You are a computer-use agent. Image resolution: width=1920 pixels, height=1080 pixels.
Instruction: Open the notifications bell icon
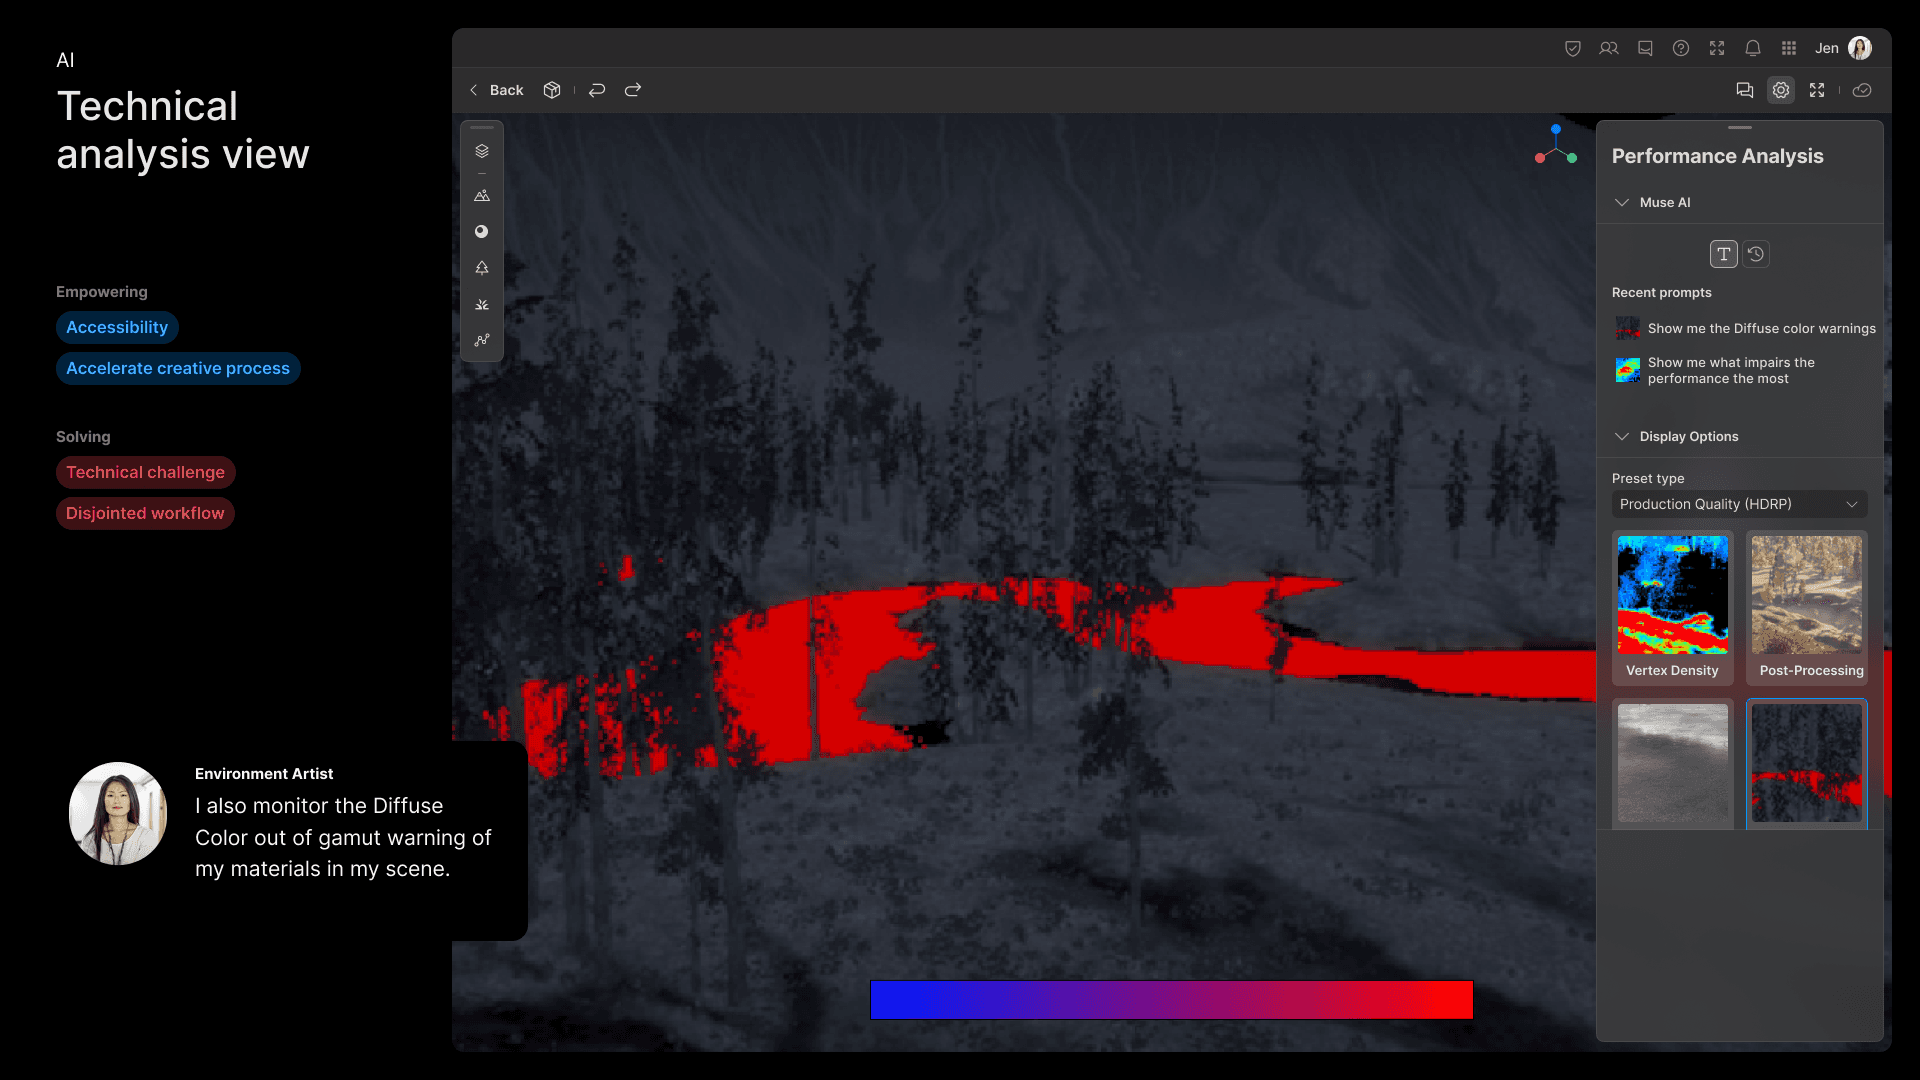(1753, 48)
